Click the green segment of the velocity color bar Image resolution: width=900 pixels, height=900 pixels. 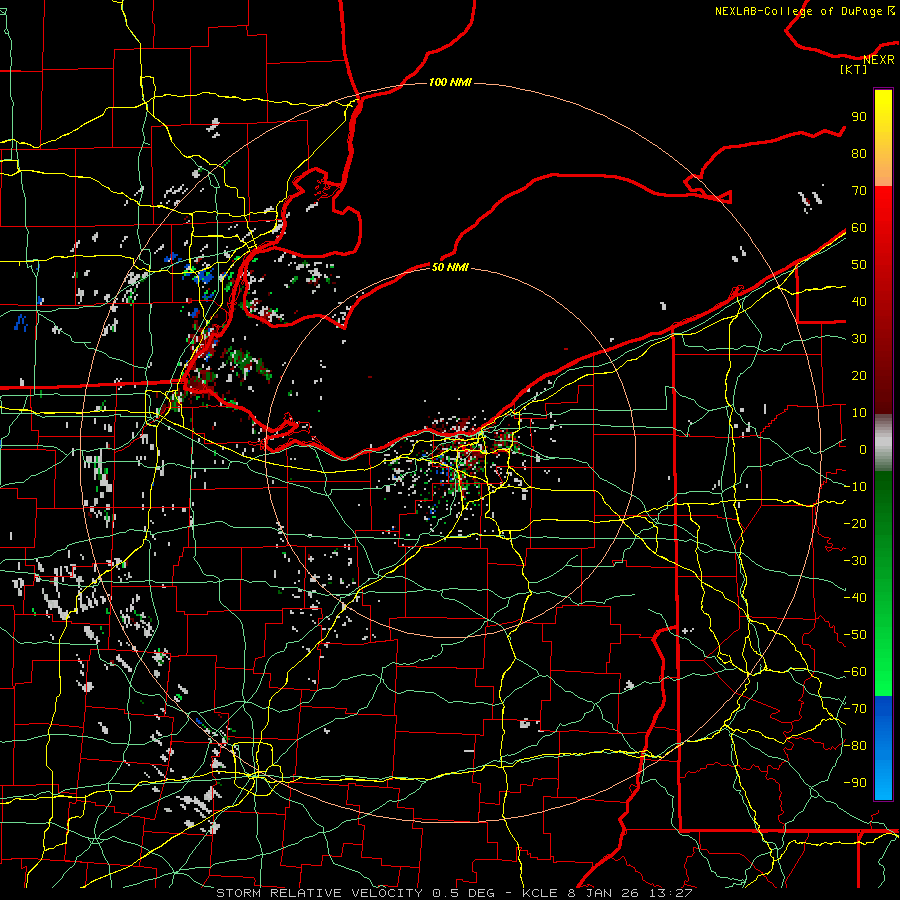883,584
